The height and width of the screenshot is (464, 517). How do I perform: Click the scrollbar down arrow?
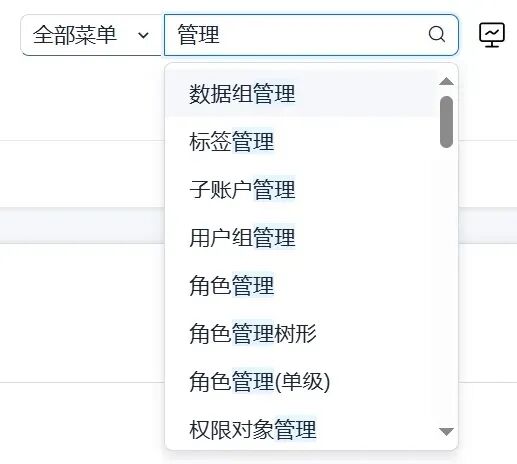(x=446, y=432)
